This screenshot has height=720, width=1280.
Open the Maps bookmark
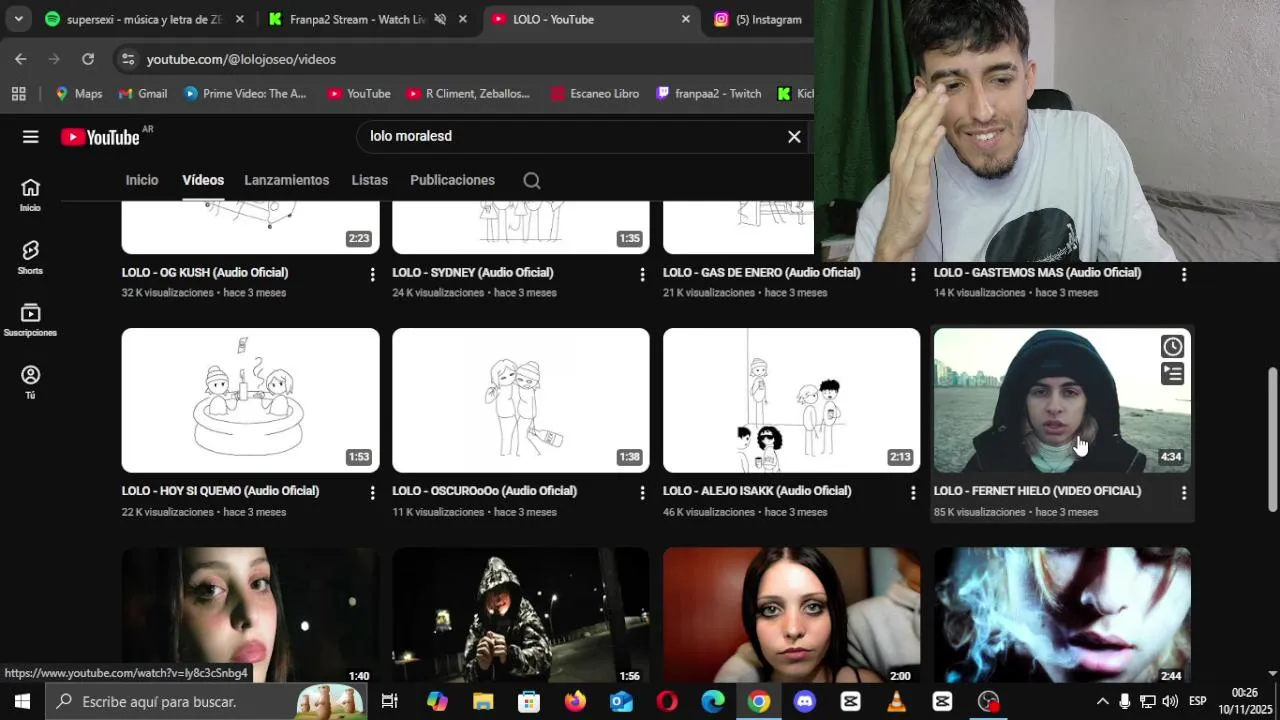coord(79,94)
